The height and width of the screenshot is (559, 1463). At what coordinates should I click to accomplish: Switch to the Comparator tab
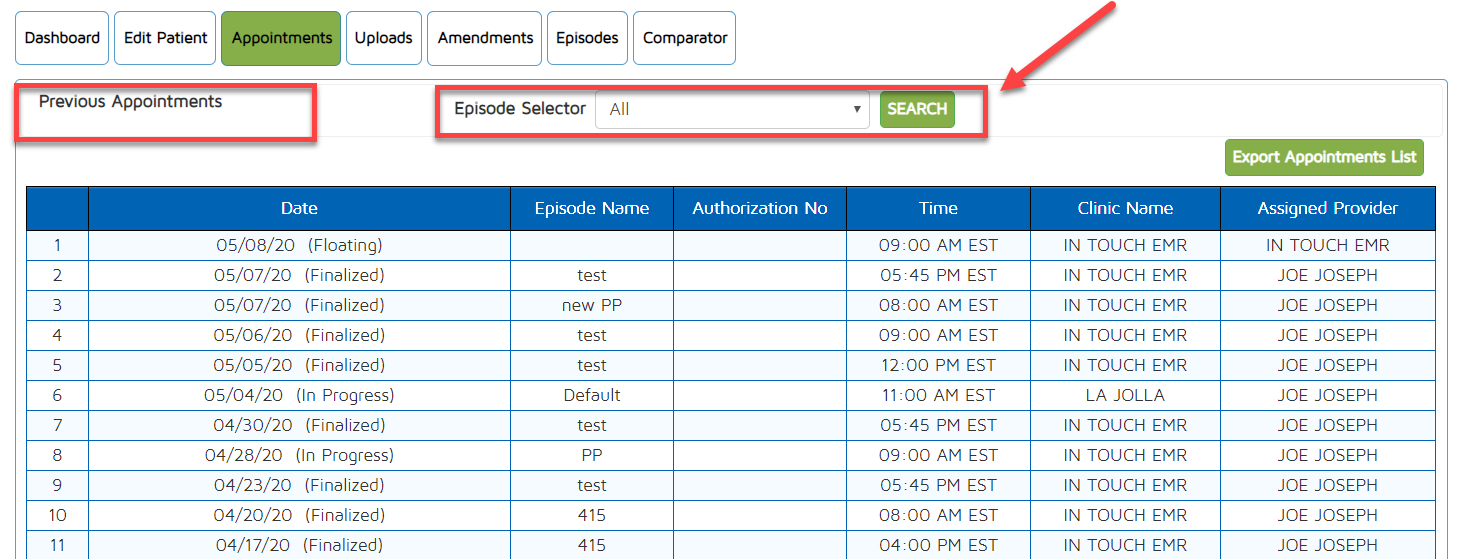coord(684,38)
